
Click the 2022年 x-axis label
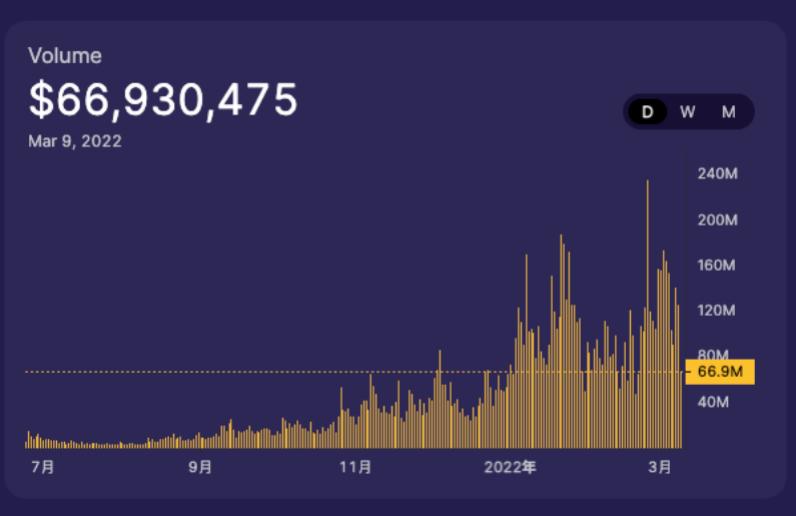[510, 467]
